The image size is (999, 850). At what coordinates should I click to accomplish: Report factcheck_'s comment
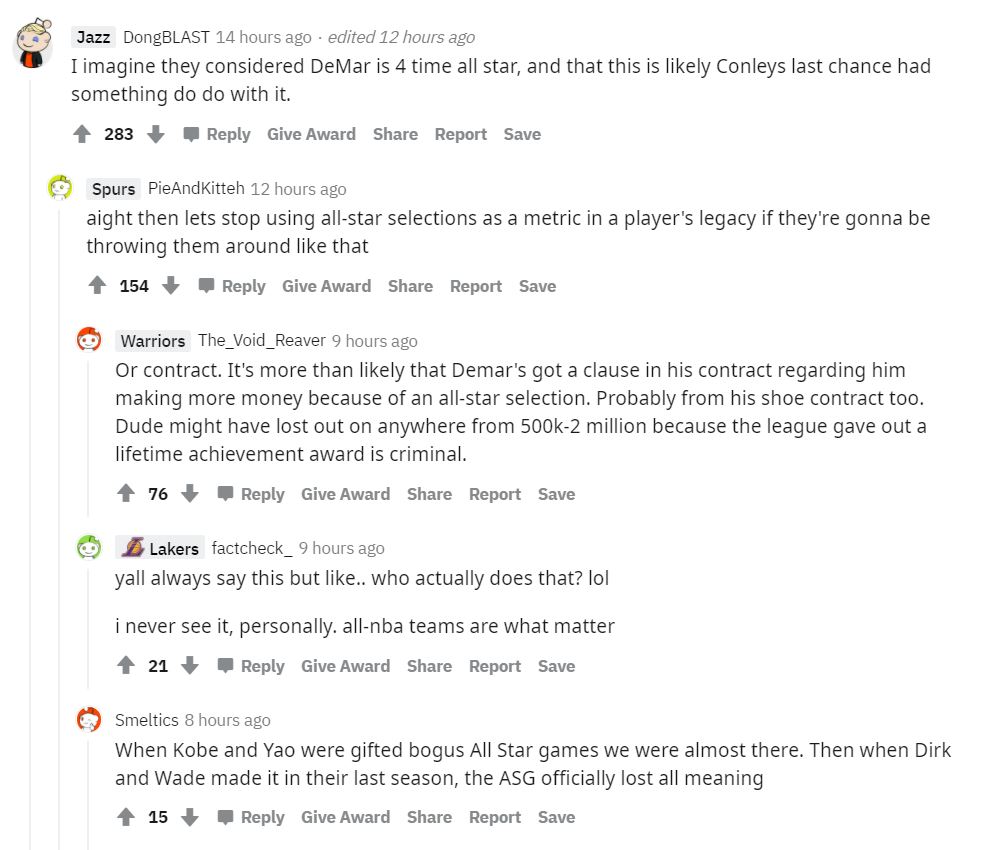[x=495, y=666]
